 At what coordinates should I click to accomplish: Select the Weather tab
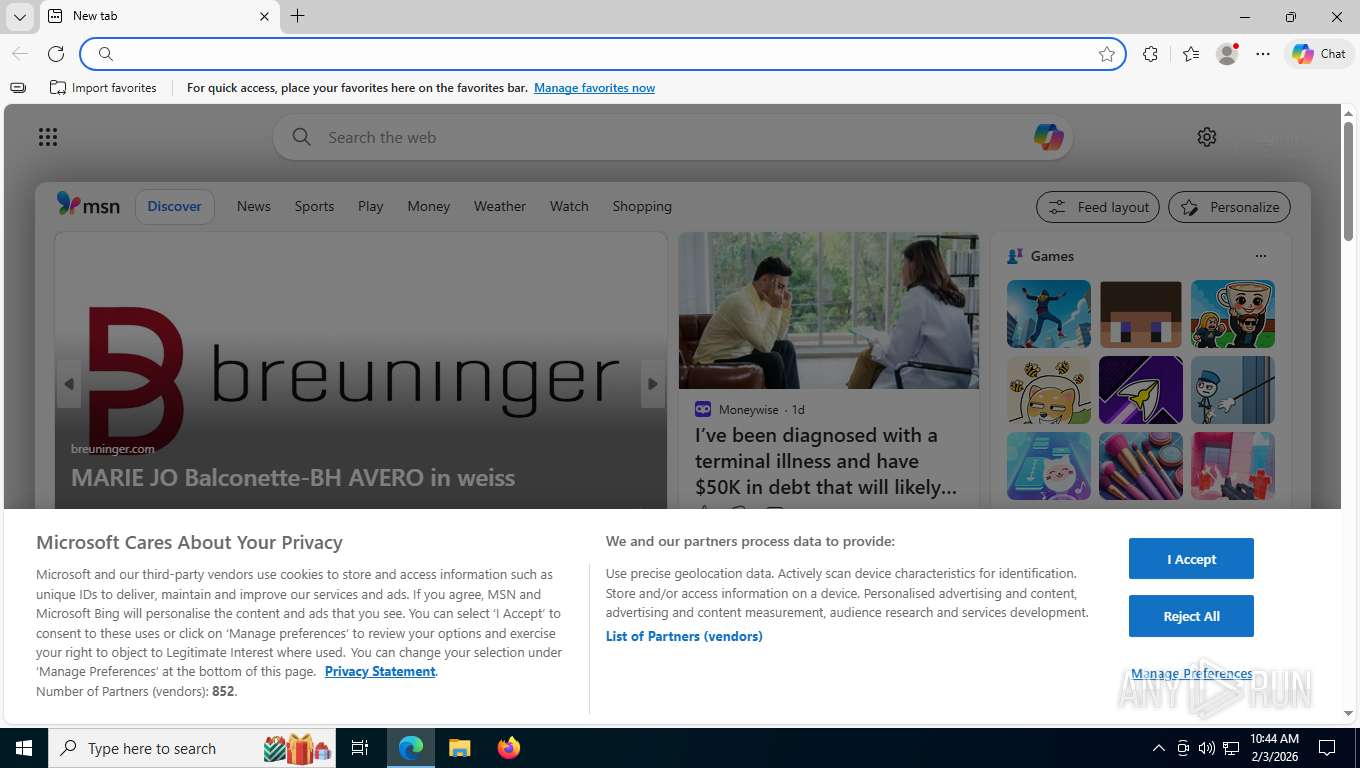pyautogui.click(x=500, y=206)
